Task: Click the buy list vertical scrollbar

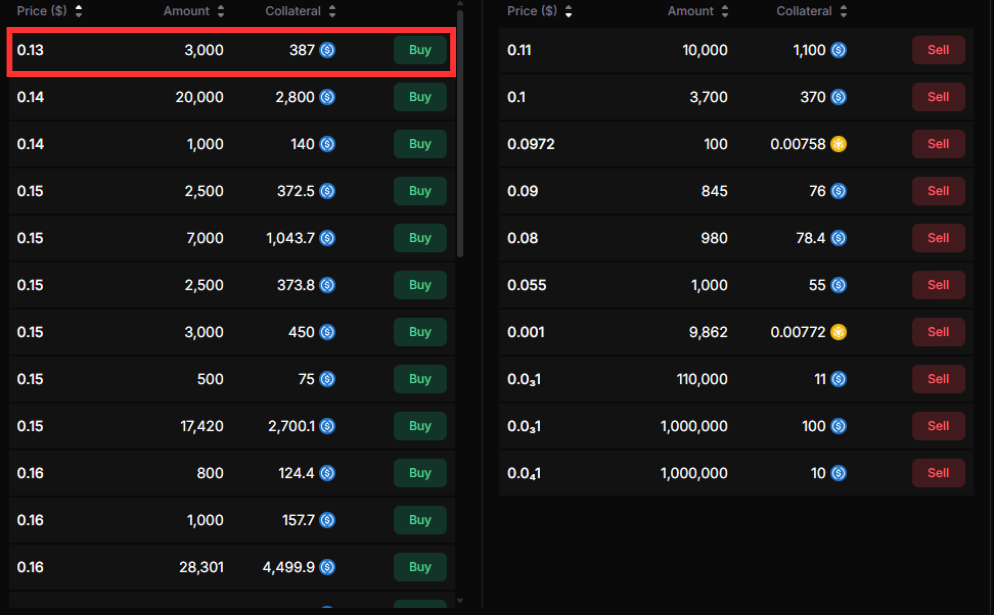Action: (460, 130)
